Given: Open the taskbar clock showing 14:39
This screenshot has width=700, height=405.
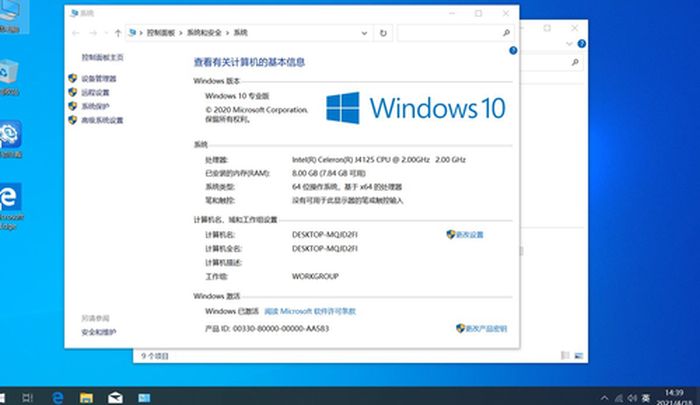Looking at the screenshot, I should tap(674, 397).
